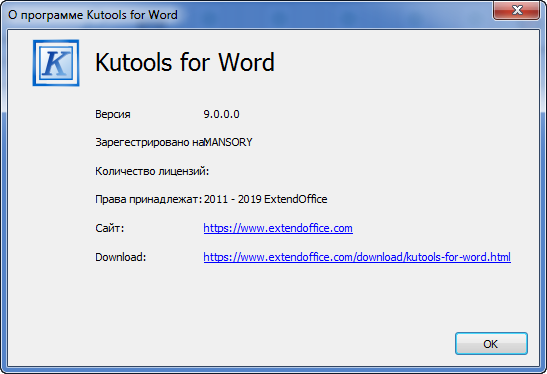Click the 'Kutools for Word' heading

(185, 62)
